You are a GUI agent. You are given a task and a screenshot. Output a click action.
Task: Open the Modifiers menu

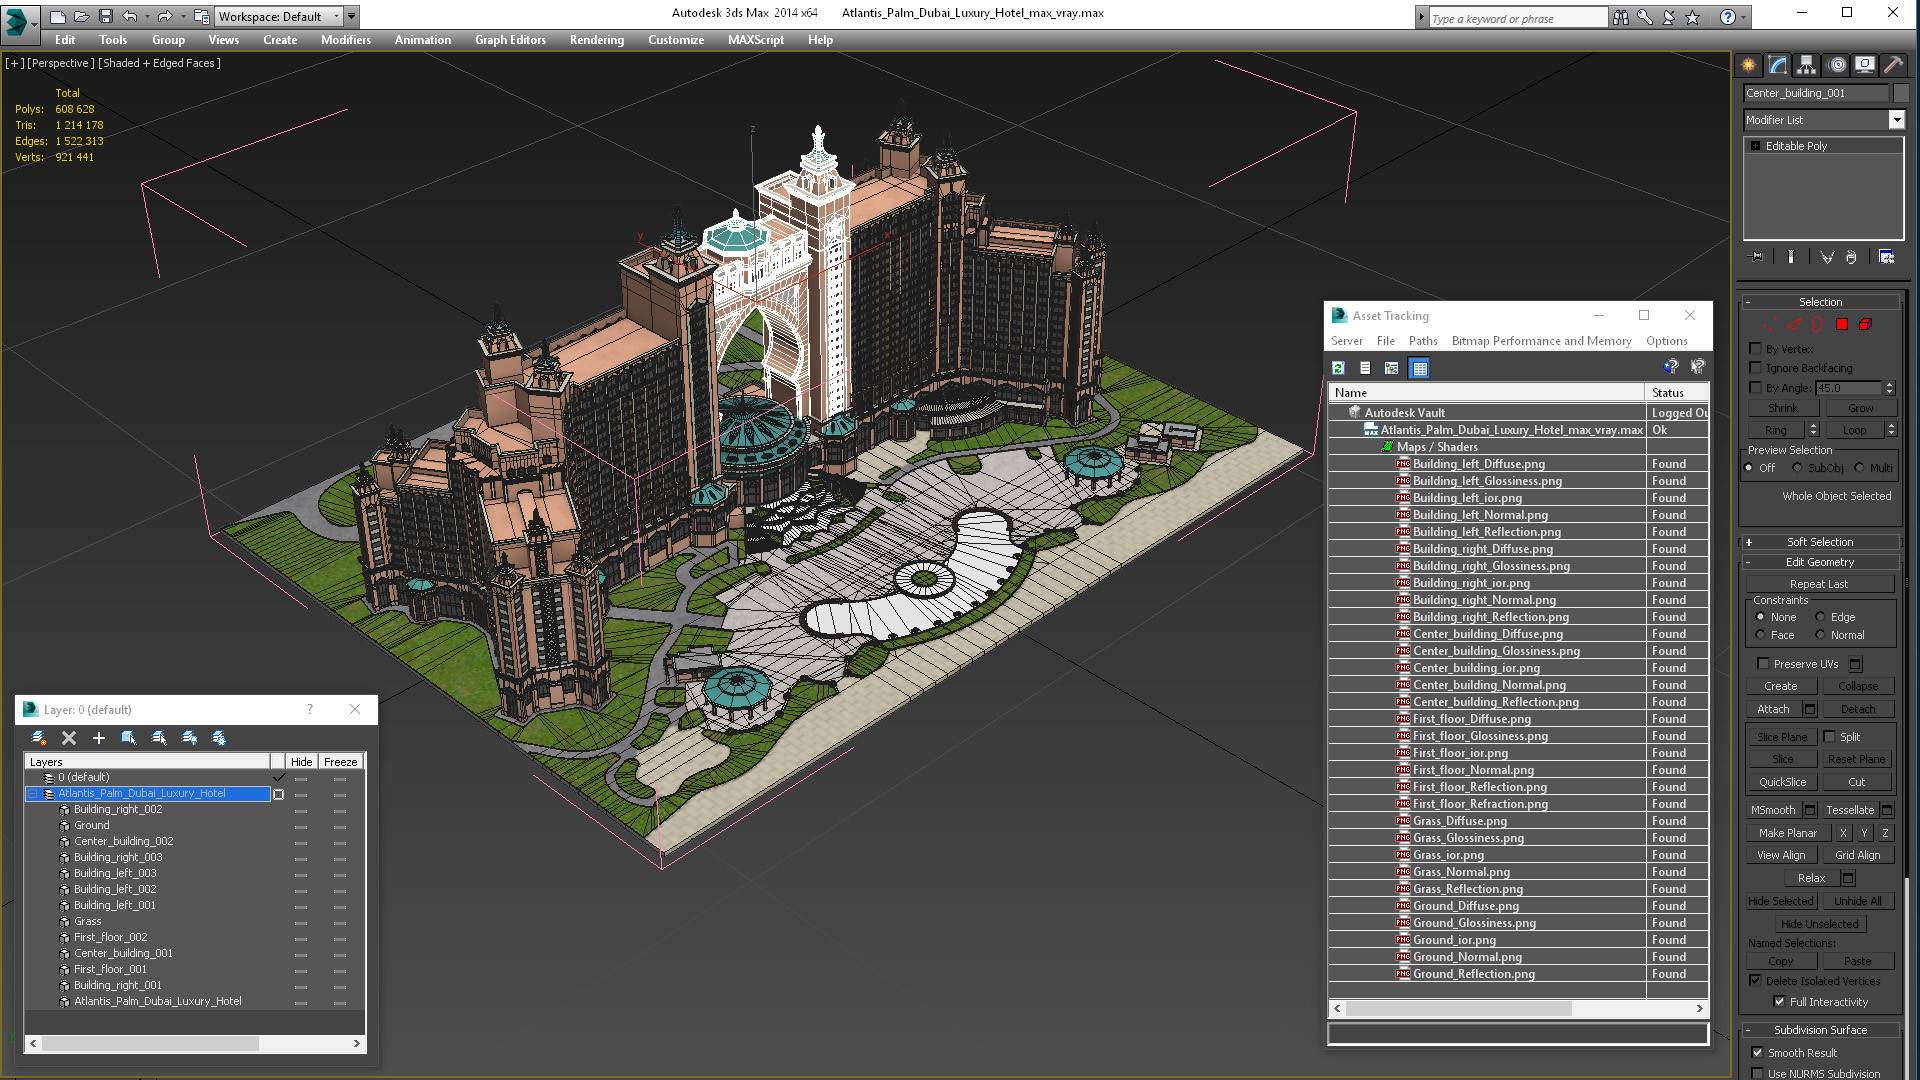point(346,40)
